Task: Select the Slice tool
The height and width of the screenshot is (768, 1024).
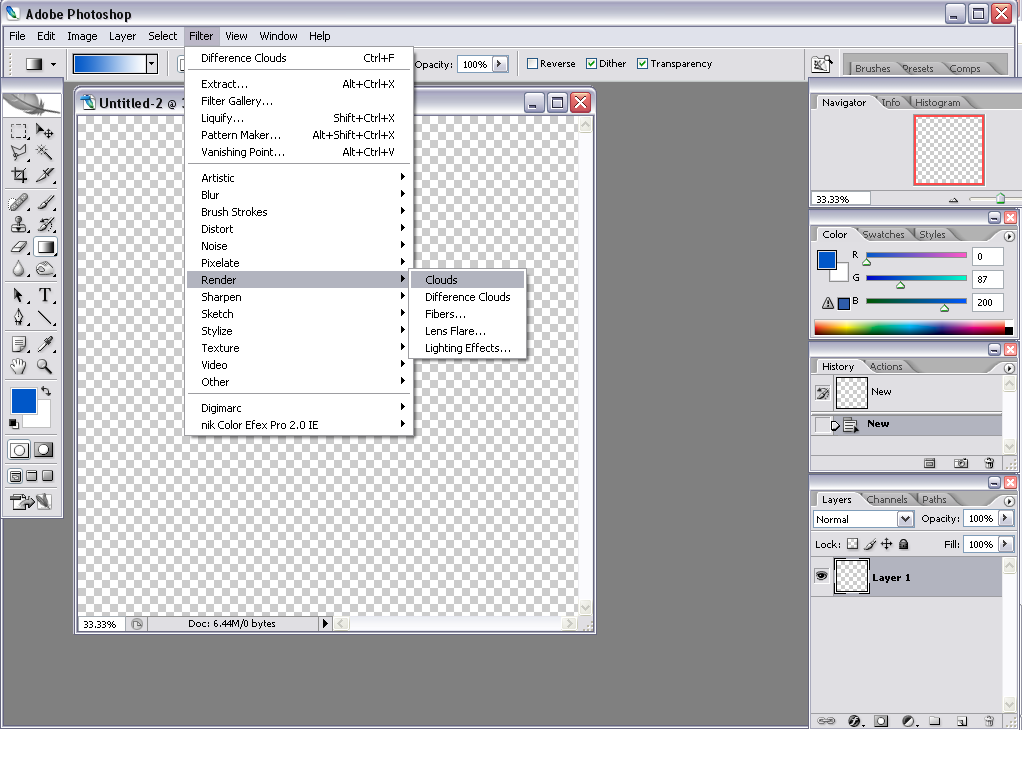Action: click(x=44, y=175)
